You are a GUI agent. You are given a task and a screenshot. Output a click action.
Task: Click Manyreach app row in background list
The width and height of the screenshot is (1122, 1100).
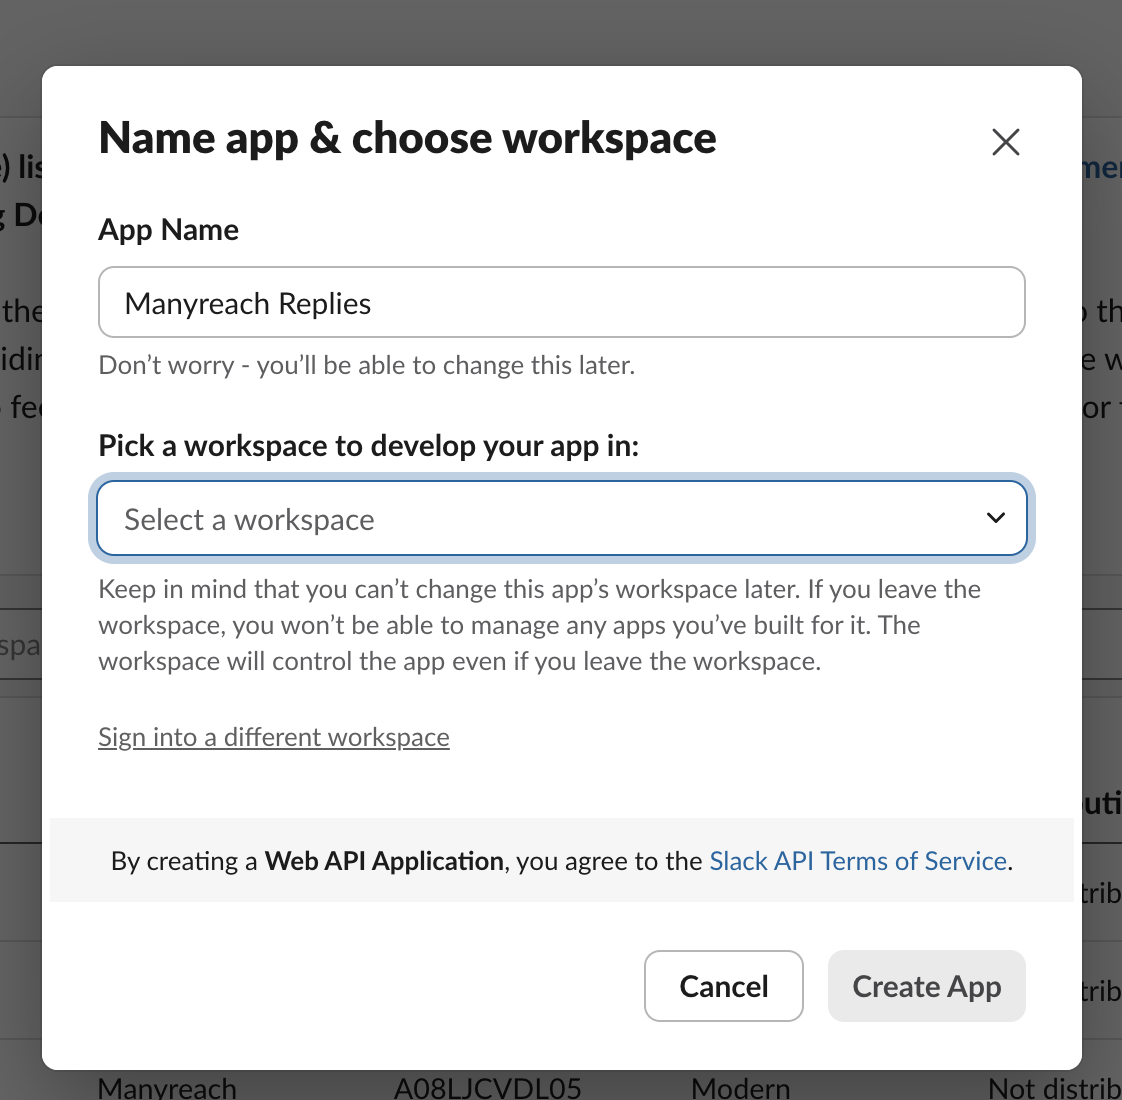(x=167, y=1087)
